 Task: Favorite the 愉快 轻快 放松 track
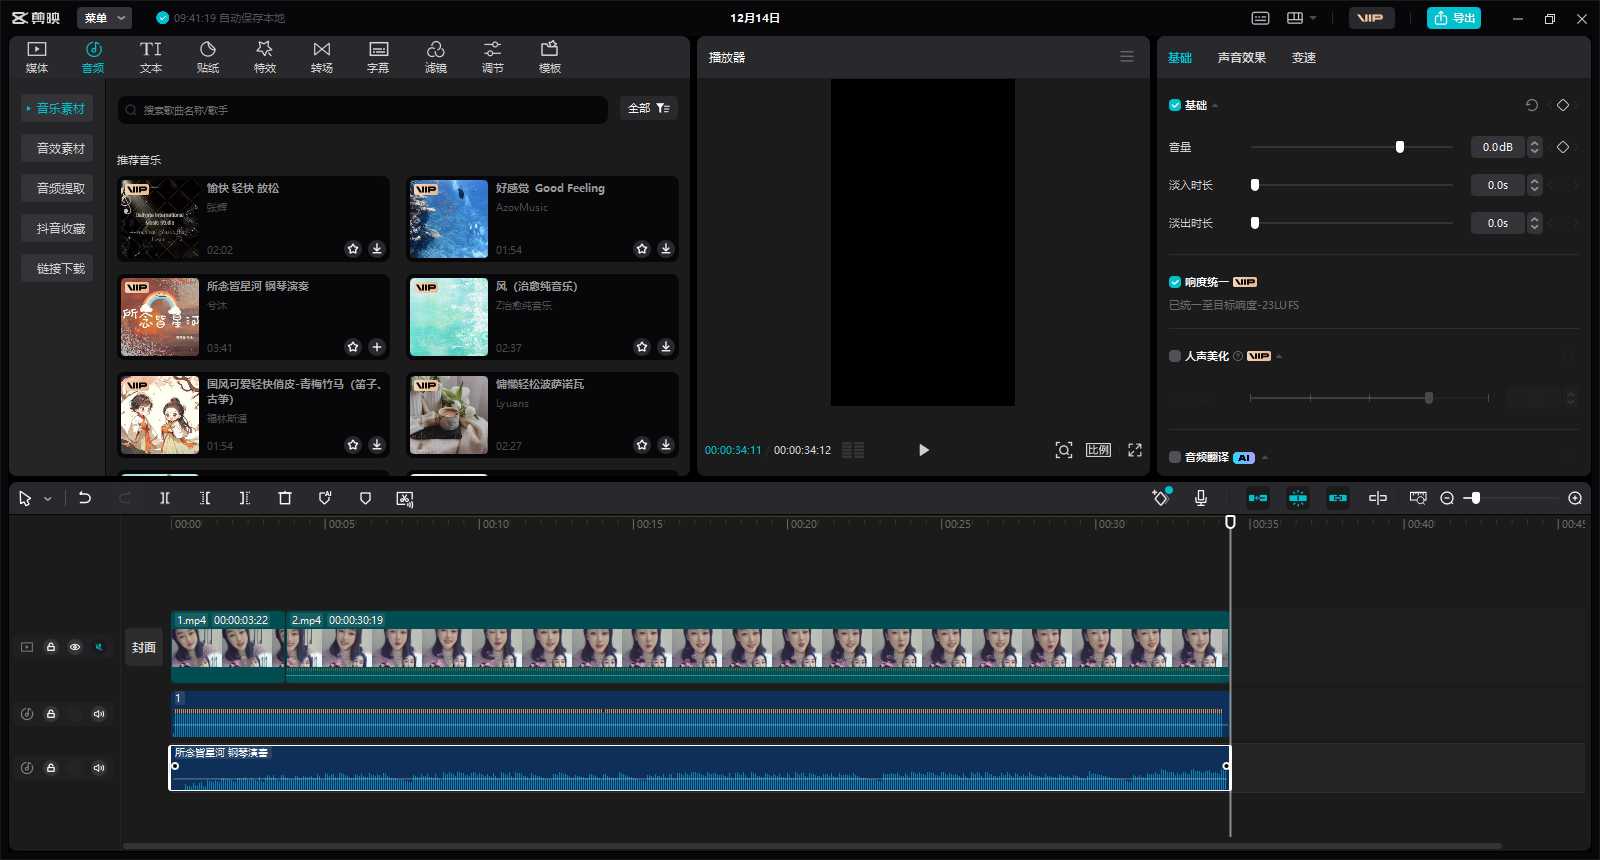[353, 249]
